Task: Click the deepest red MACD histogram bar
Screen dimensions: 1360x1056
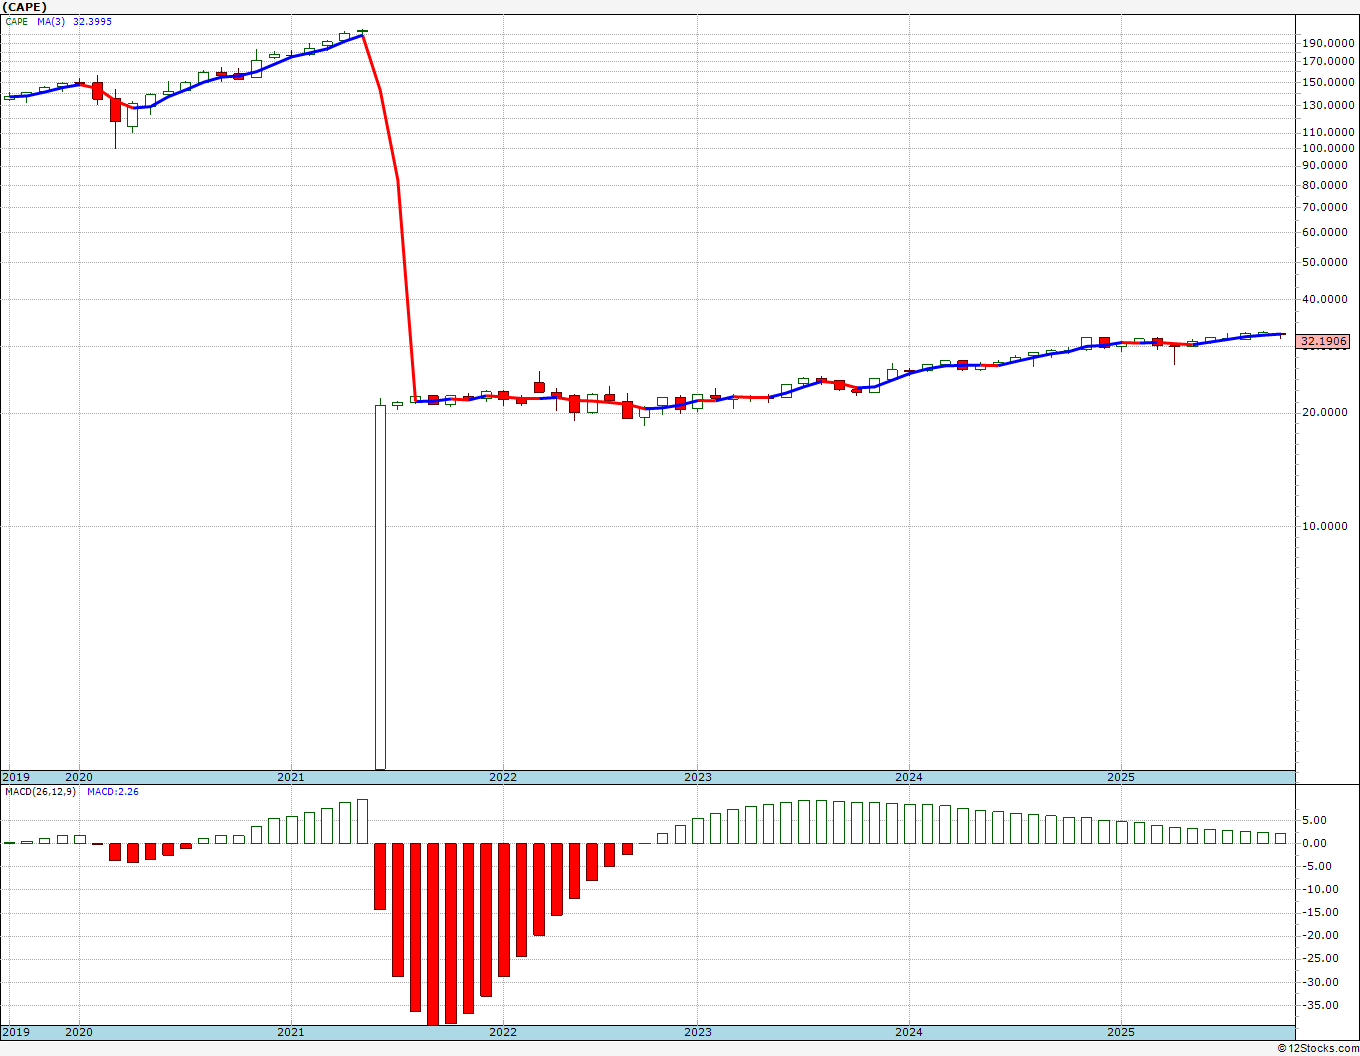Action: 433,934
